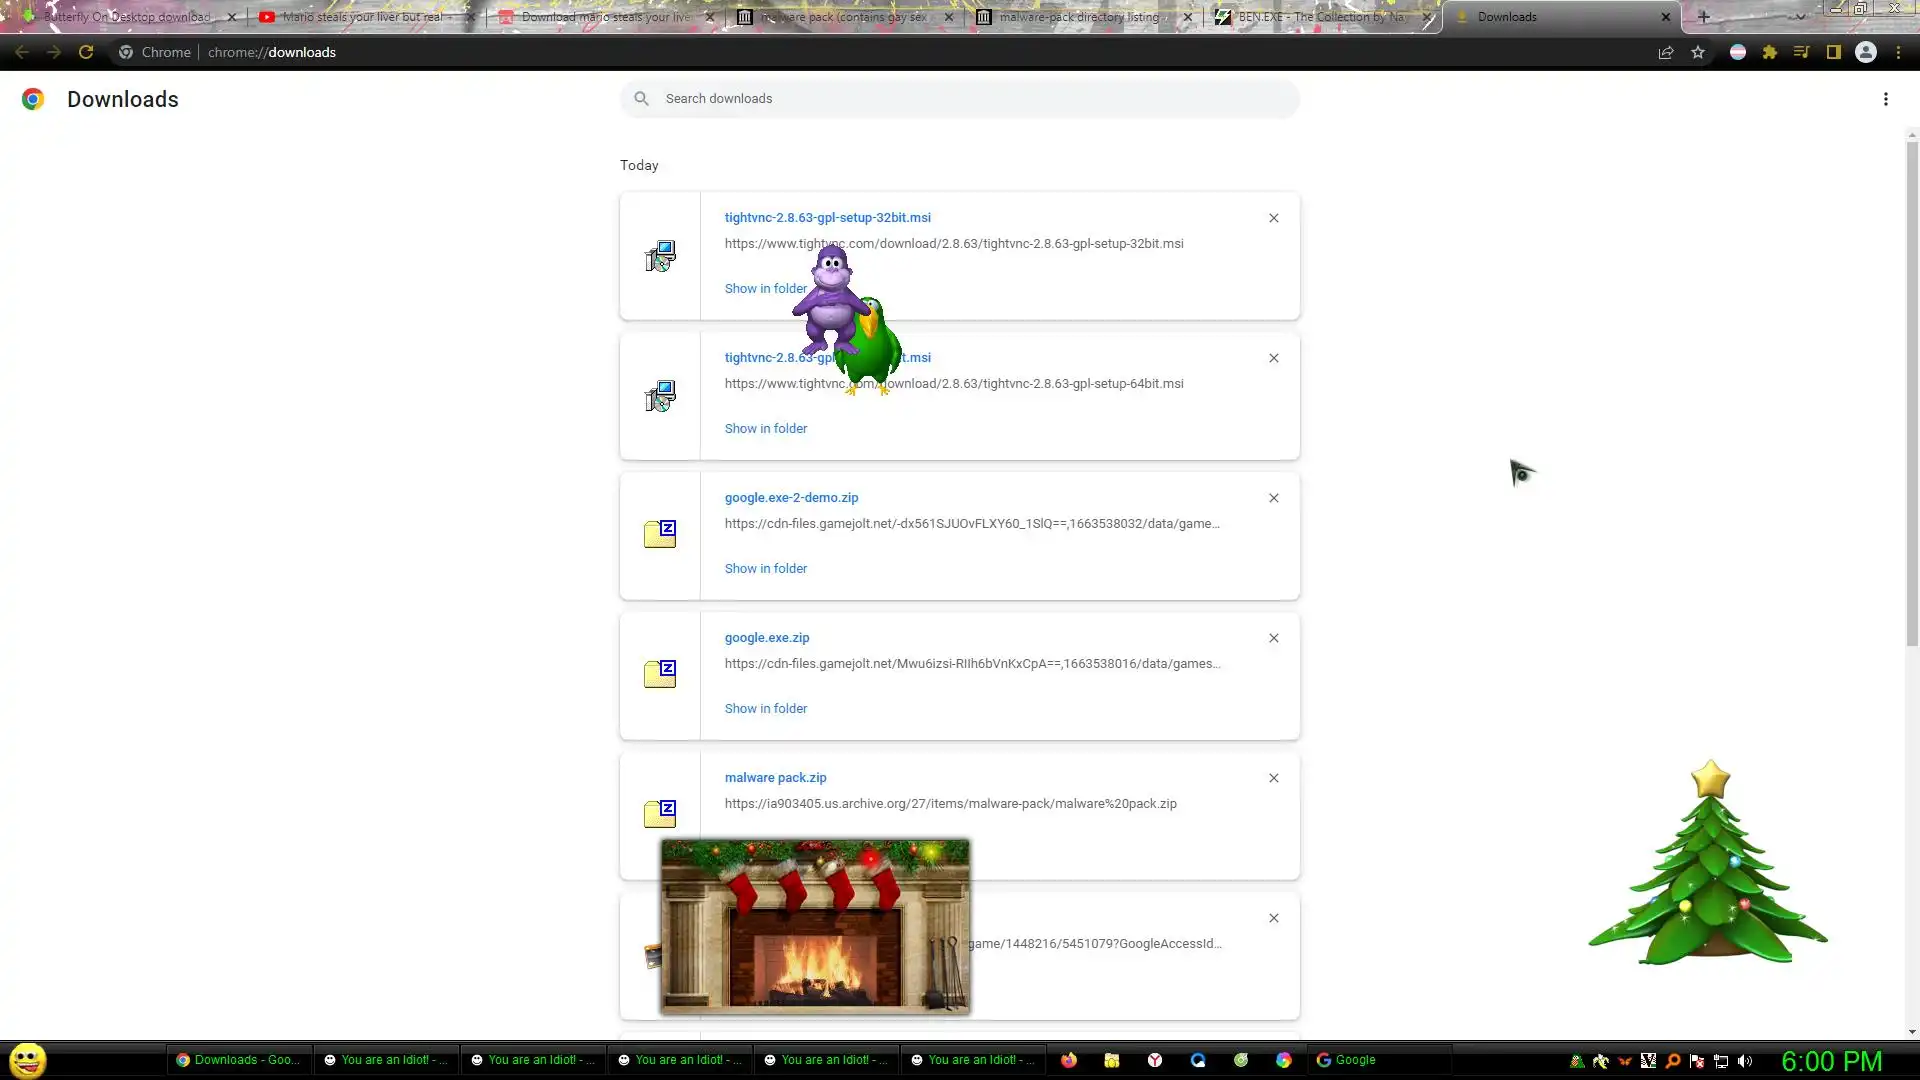Open the media controls icon in the toolbar
Viewport: 1920px width, 1080px height.
(x=1802, y=52)
